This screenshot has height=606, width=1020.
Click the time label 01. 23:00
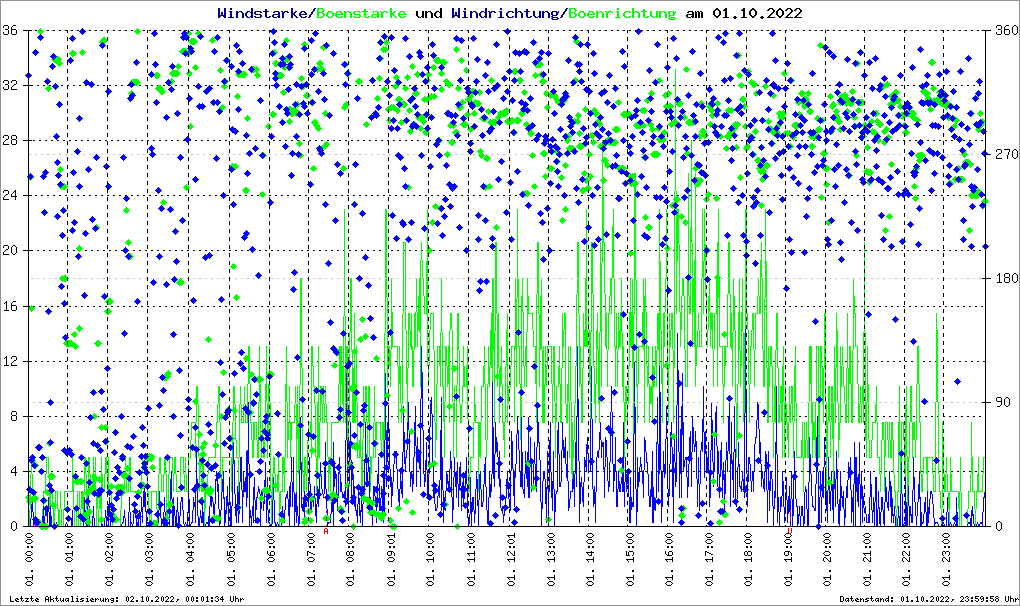click(947, 560)
